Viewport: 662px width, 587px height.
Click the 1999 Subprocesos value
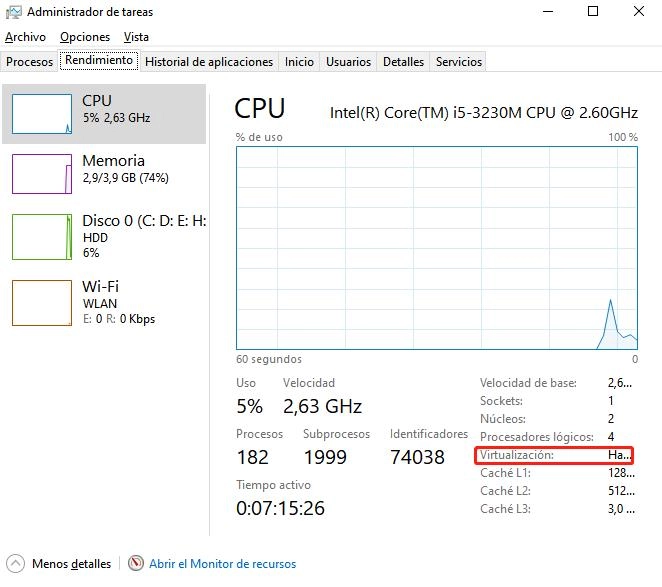325,457
